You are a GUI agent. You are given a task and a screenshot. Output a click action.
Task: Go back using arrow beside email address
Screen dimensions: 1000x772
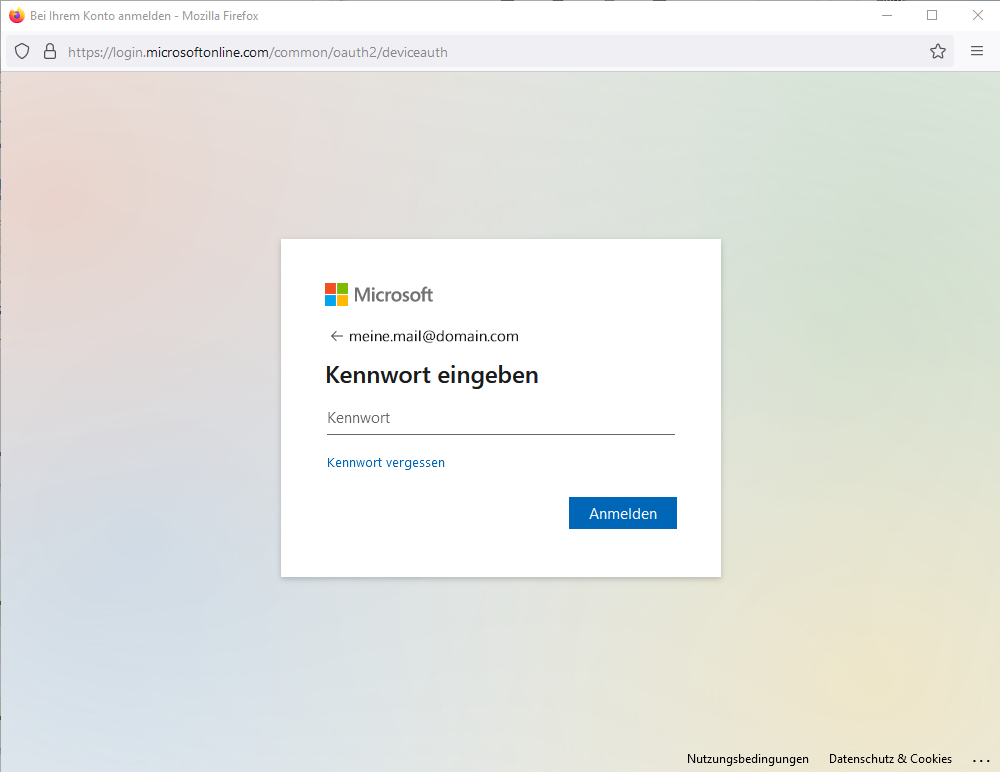tap(336, 337)
